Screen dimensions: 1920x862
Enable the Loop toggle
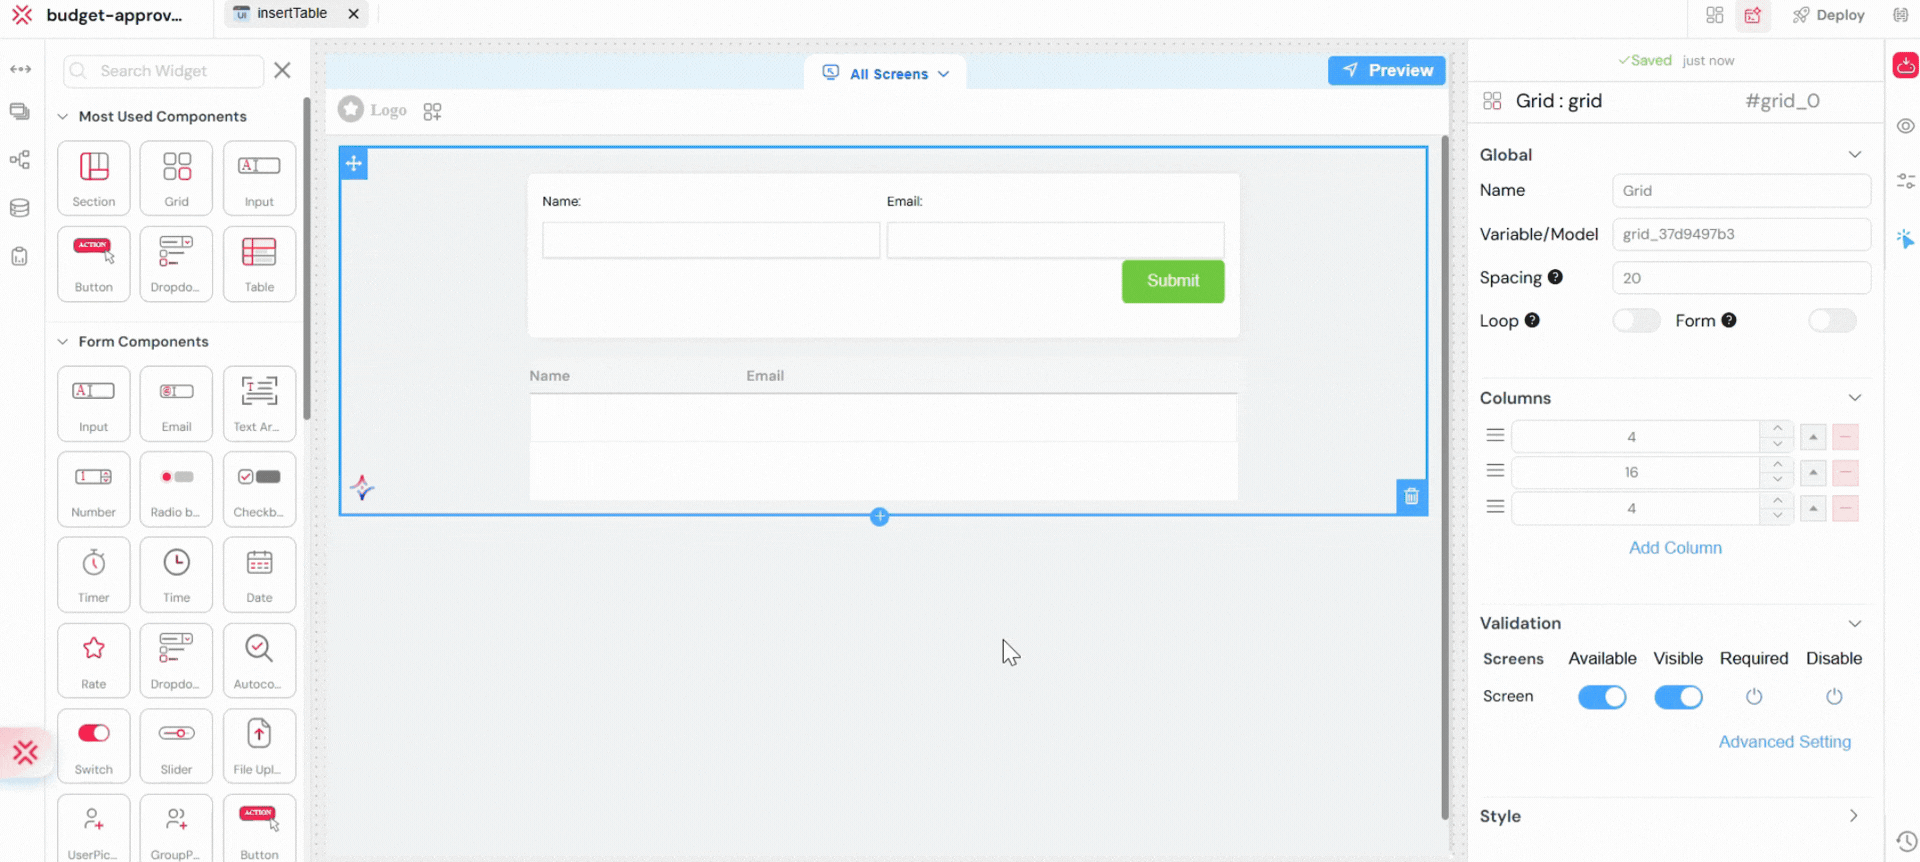(x=1635, y=321)
